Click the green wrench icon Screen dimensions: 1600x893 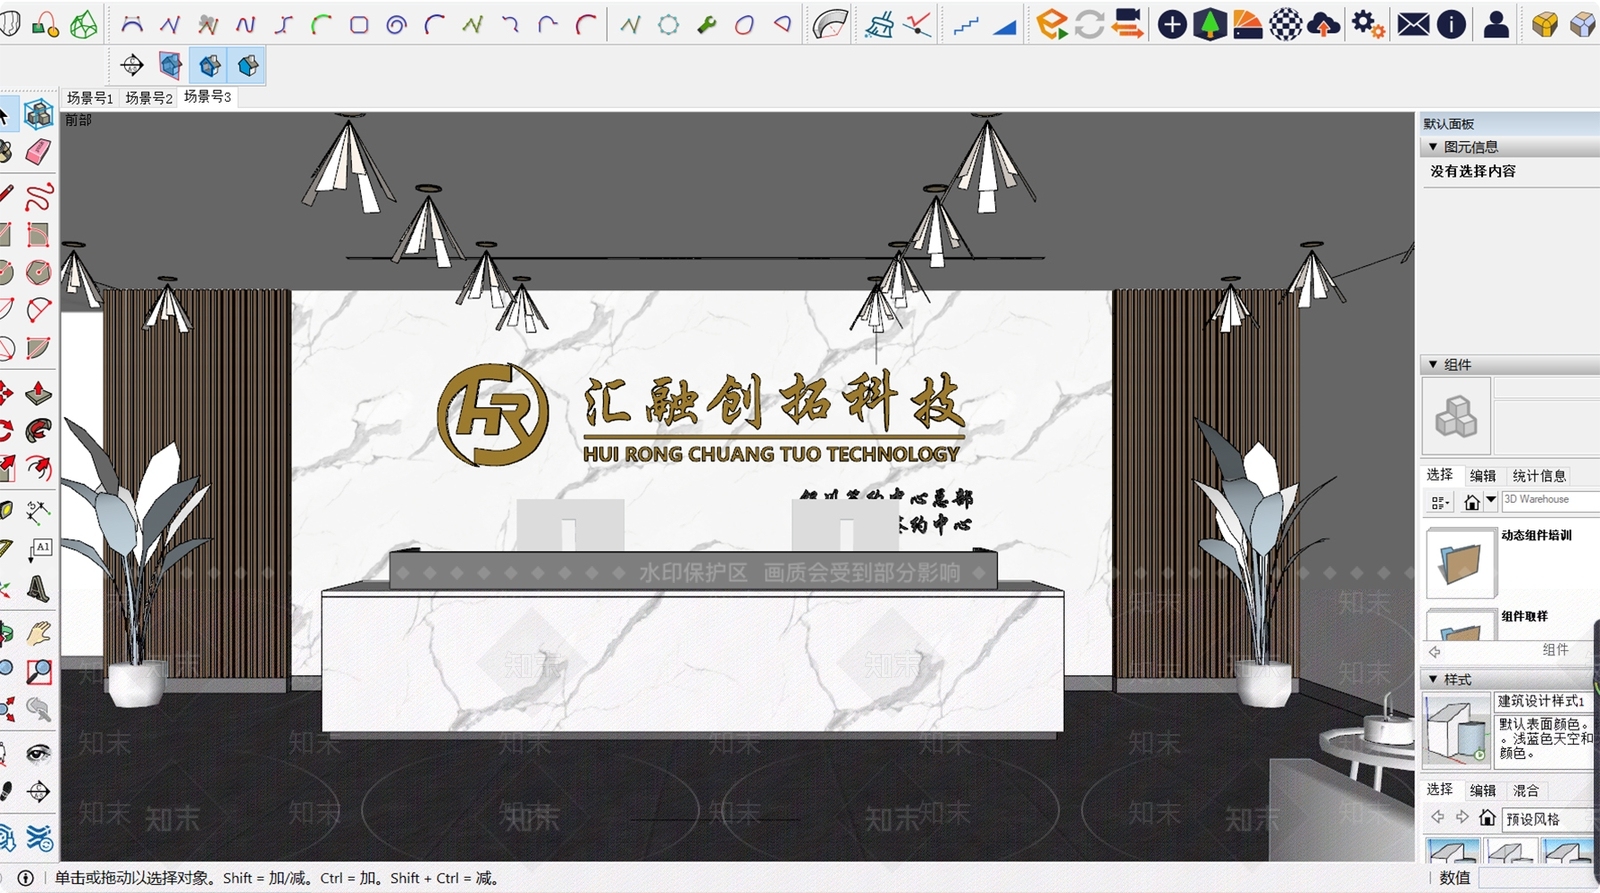click(x=707, y=25)
